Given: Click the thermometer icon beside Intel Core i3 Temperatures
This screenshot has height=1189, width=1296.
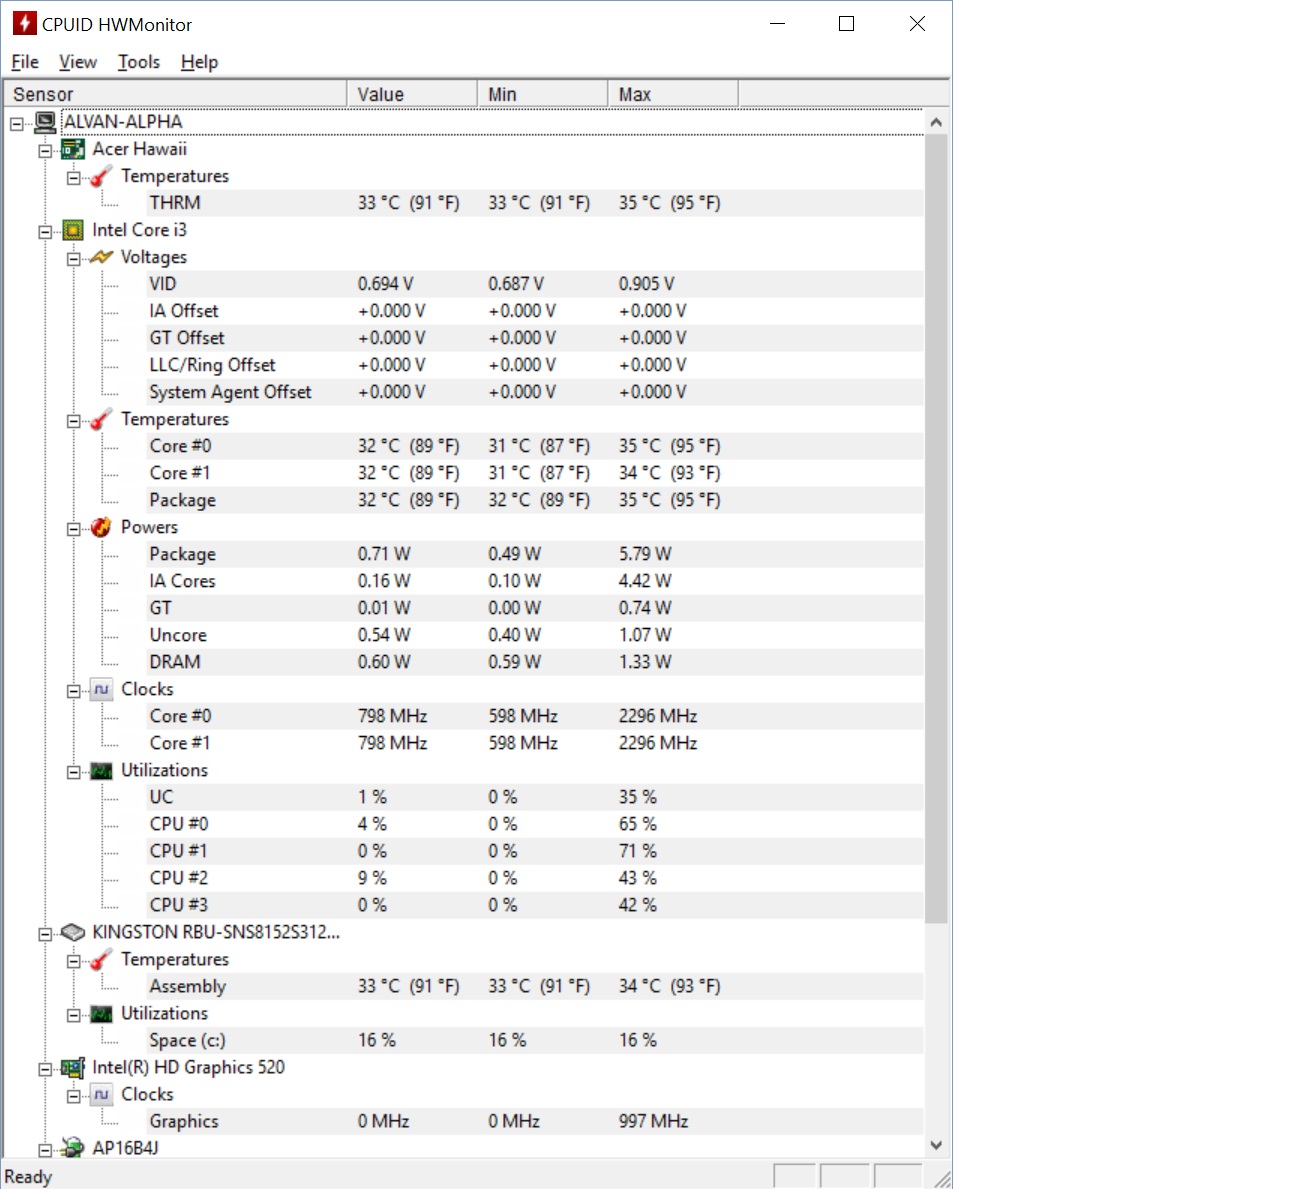Looking at the screenshot, I should [x=101, y=419].
